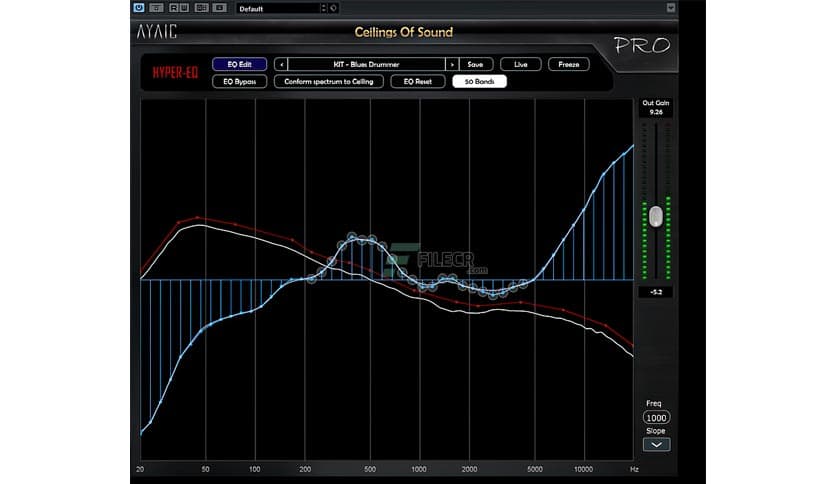
Task: Click the A/B compare host toolbar icon
Action: tap(202, 7)
